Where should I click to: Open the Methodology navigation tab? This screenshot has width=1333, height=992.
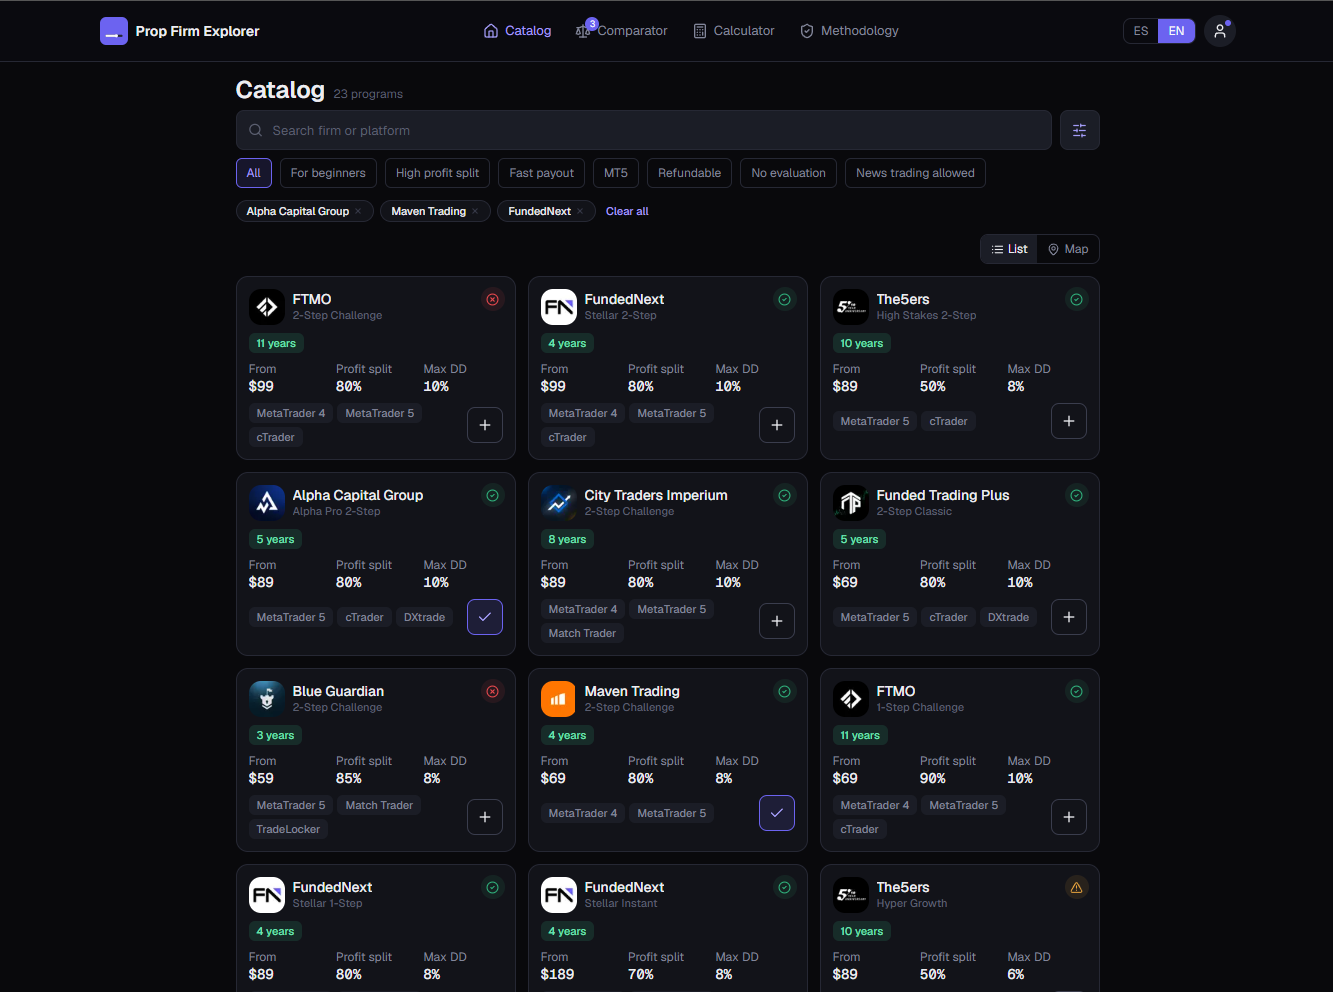click(x=849, y=31)
